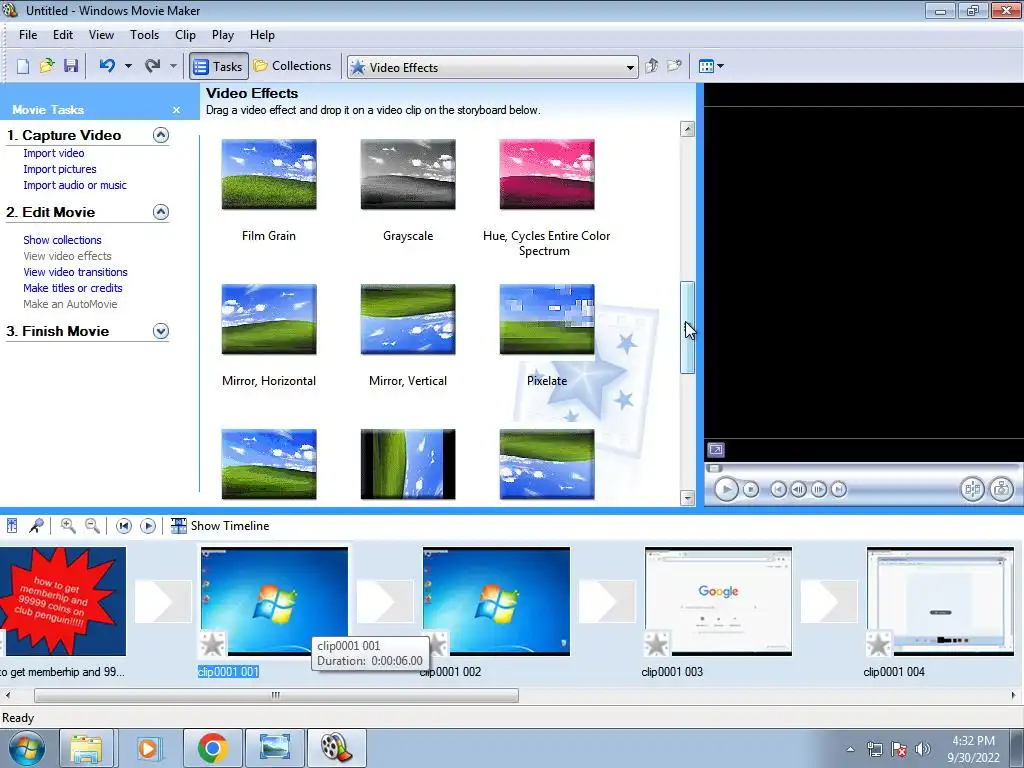Click the Redo arrow icon
The width and height of the screenshot is (1024, 768).
click(153, 66)
